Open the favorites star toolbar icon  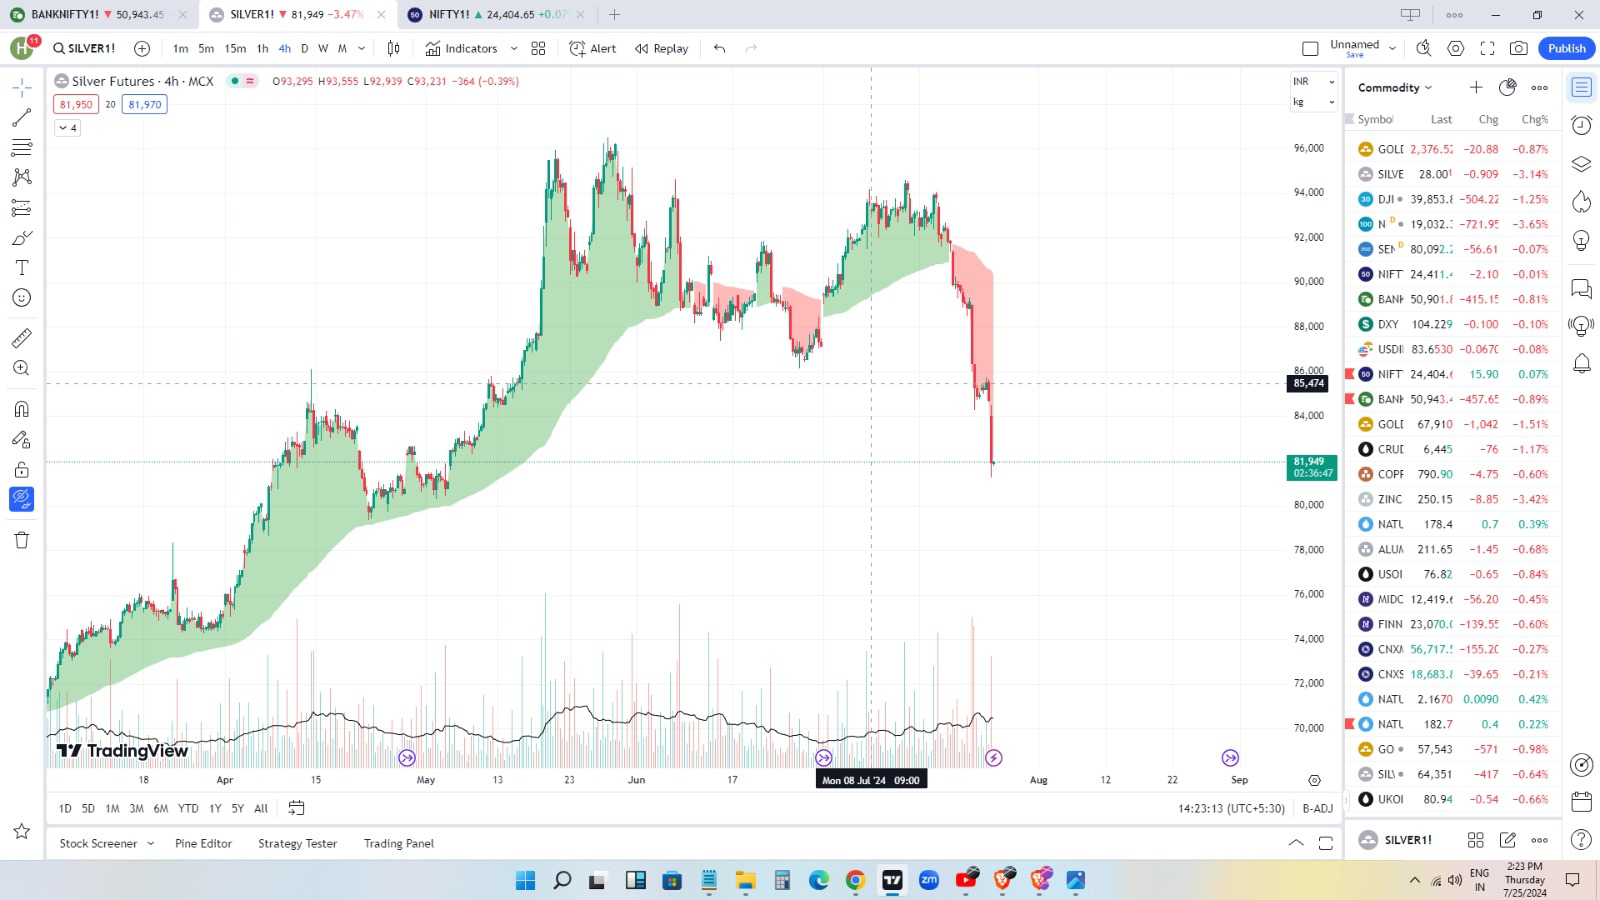coord(21,831)
